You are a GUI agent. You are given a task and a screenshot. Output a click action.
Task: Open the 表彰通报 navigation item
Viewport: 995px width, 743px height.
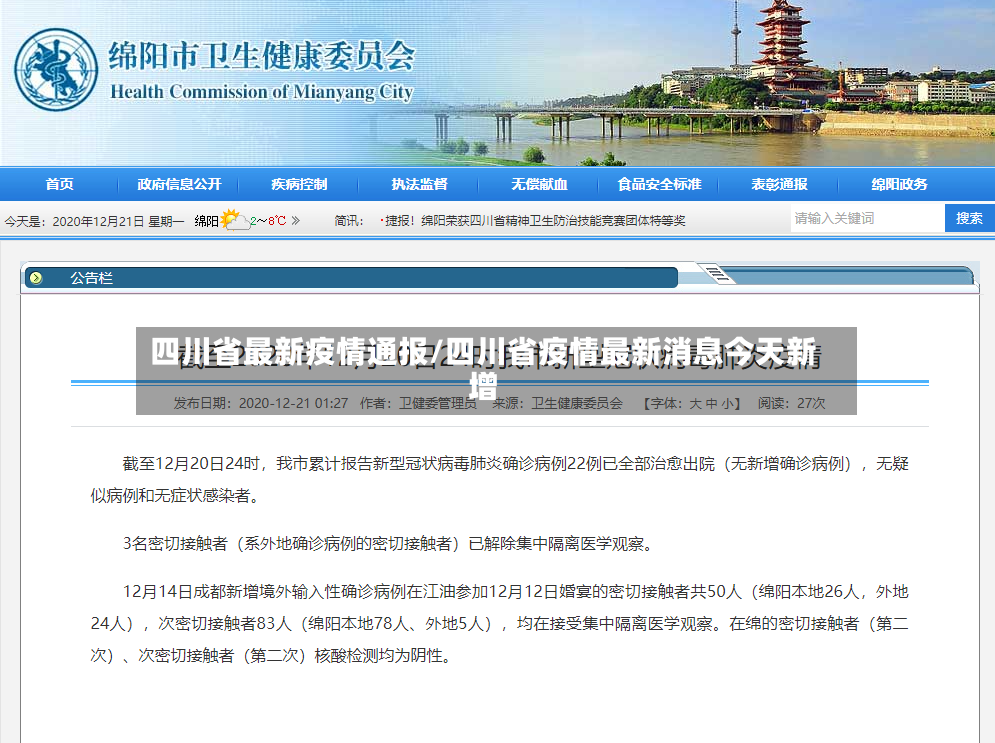779,184
